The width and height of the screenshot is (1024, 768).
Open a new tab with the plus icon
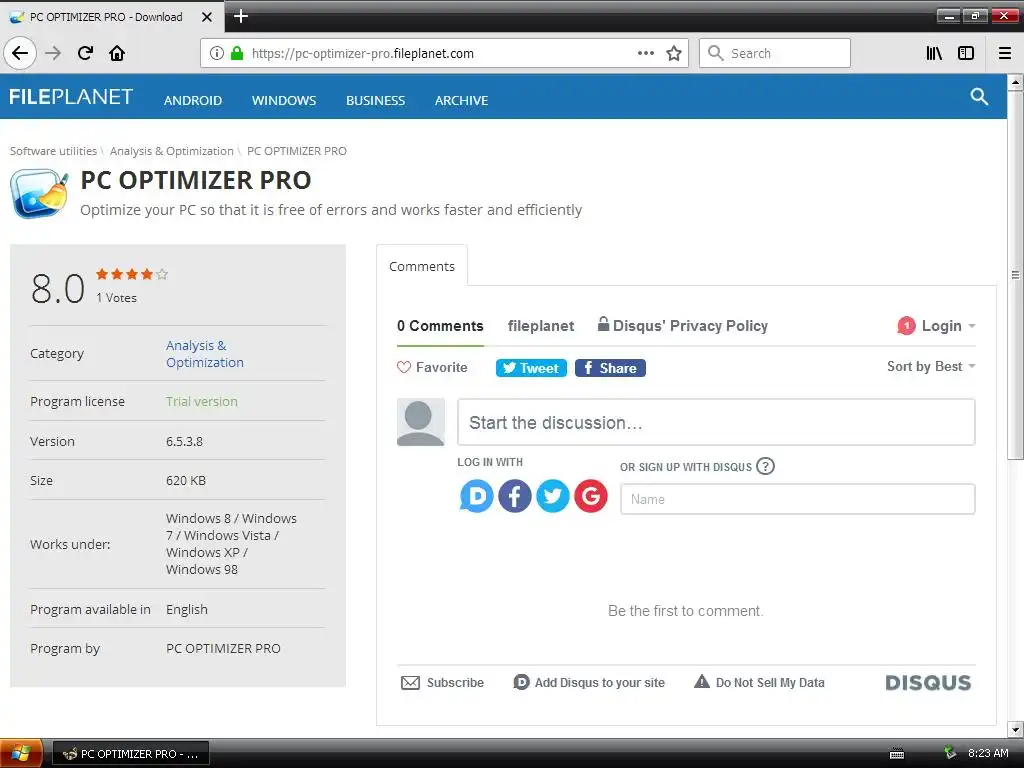(241, 16)
